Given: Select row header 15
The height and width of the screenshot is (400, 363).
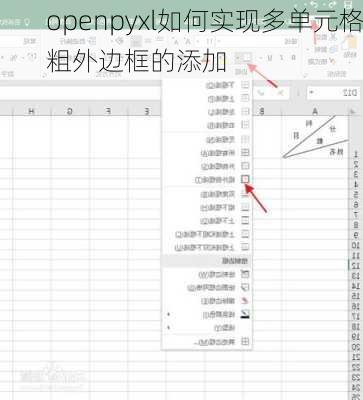Looking at the screenshot, I should tap(356, 296).
